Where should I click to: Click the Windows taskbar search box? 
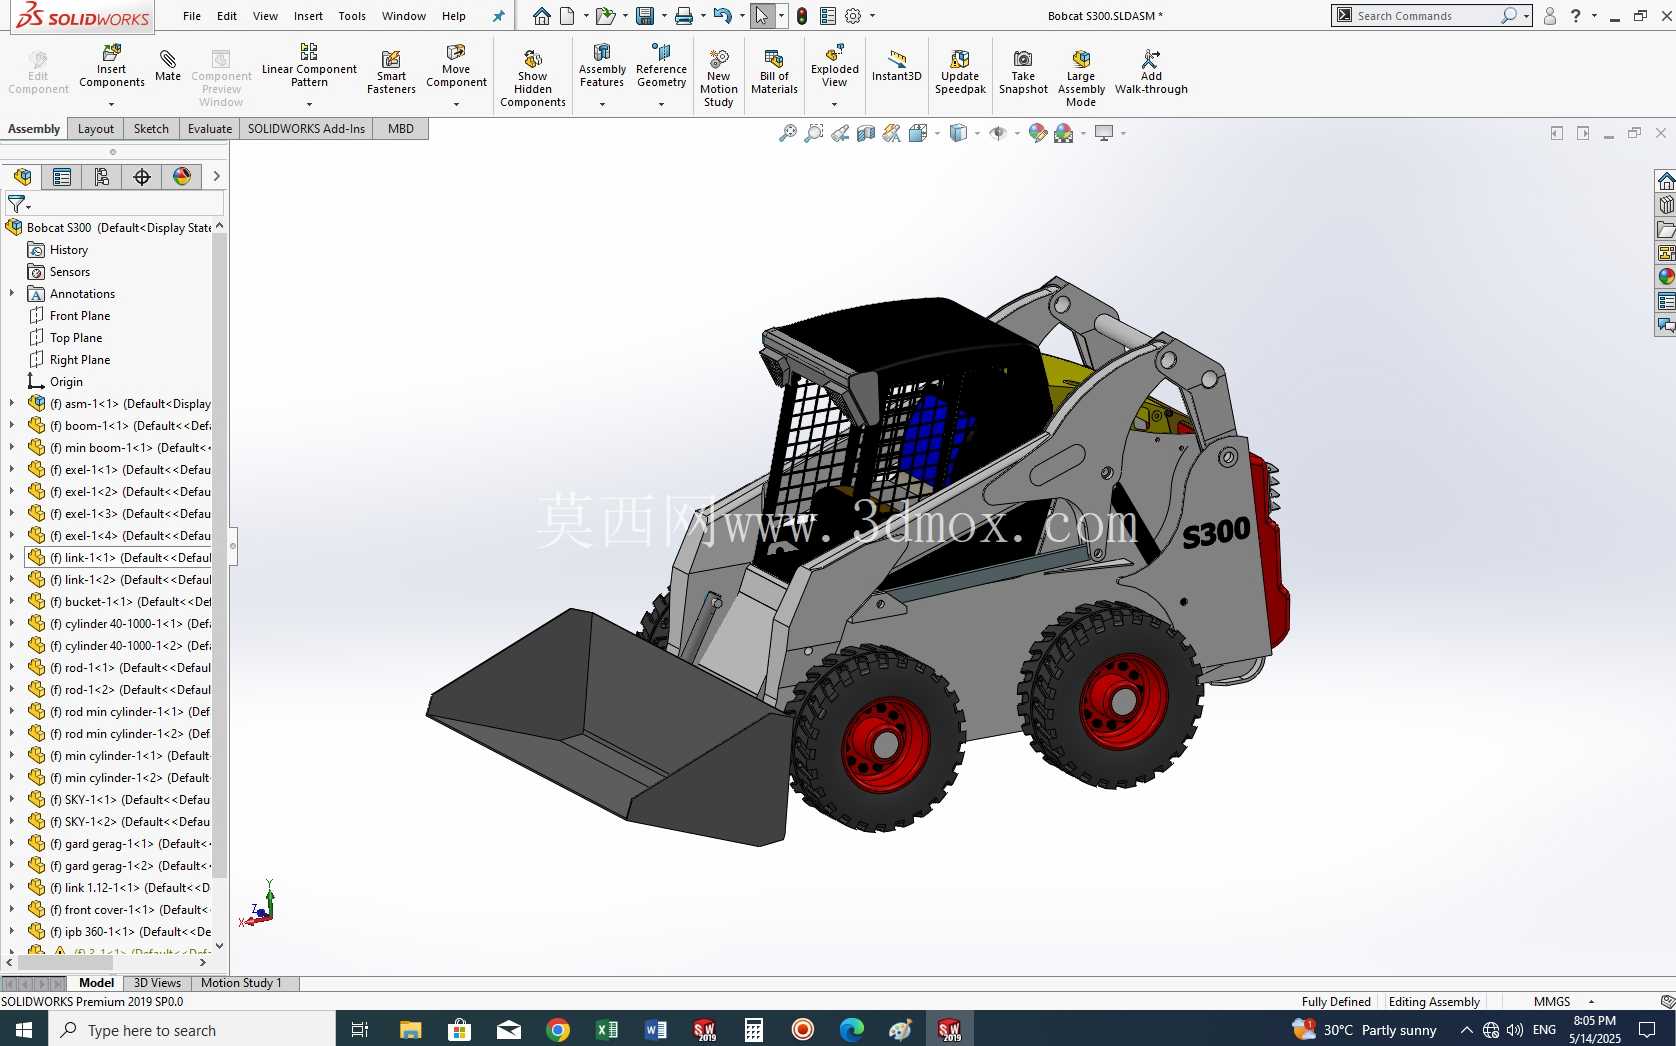192,1029
